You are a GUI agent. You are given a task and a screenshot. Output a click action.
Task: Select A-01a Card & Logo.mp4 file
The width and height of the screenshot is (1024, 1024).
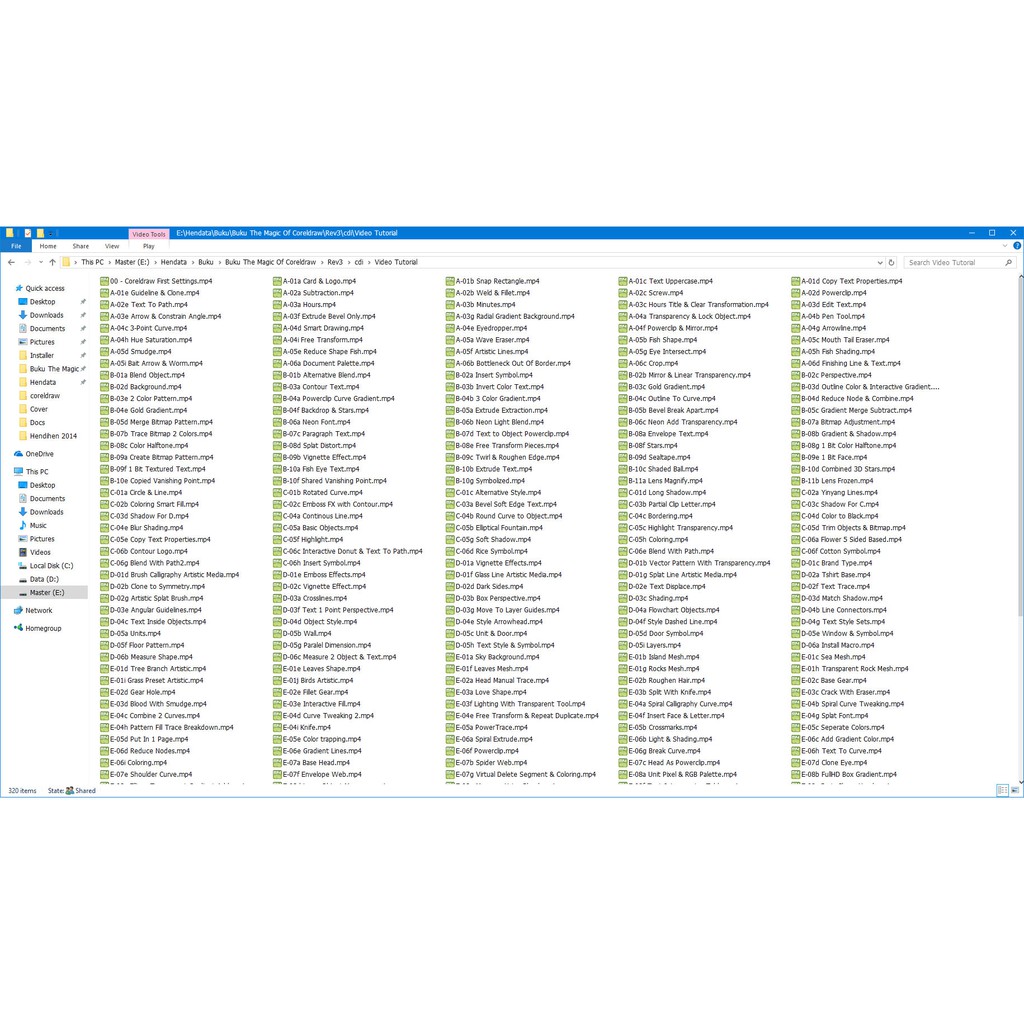click(318, 281)
